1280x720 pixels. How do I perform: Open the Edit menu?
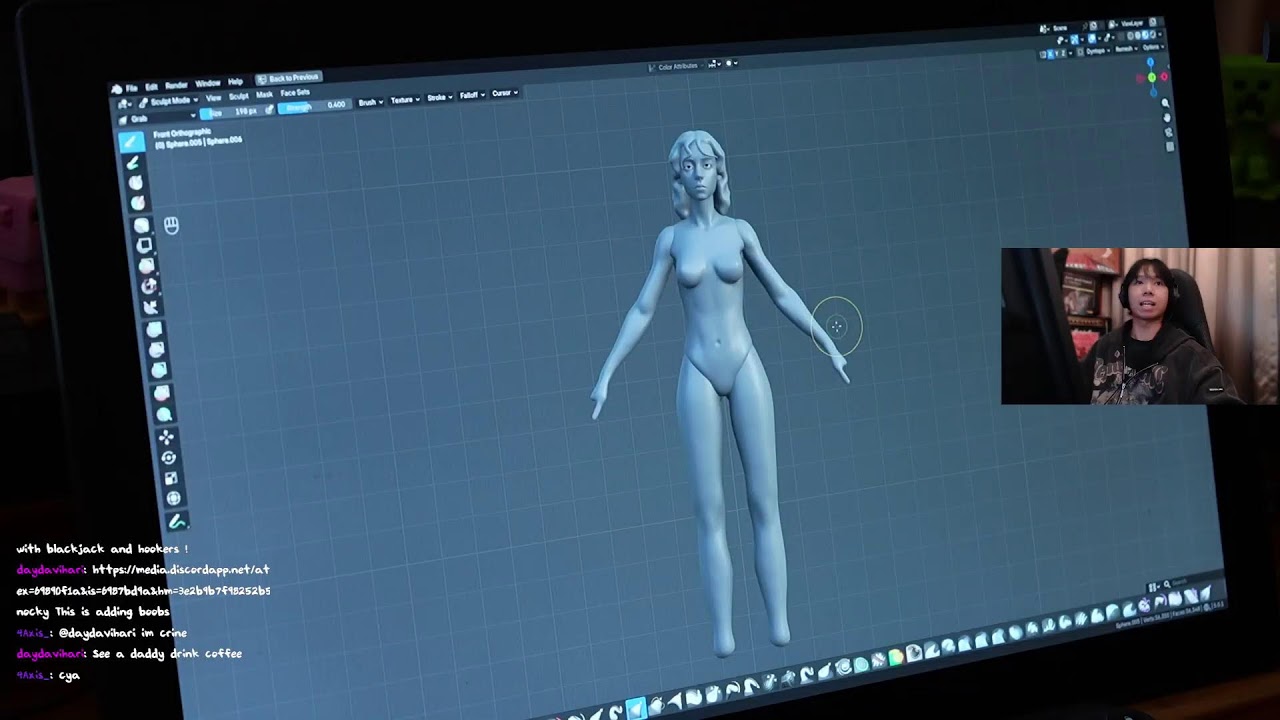[x=151, y=87]
